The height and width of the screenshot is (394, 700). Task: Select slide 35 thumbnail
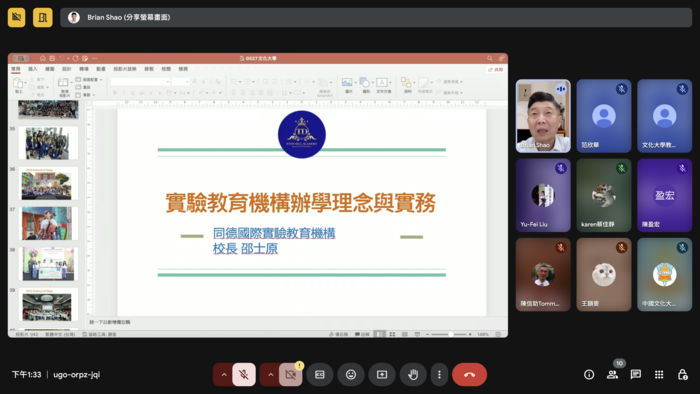pos(48,143)
